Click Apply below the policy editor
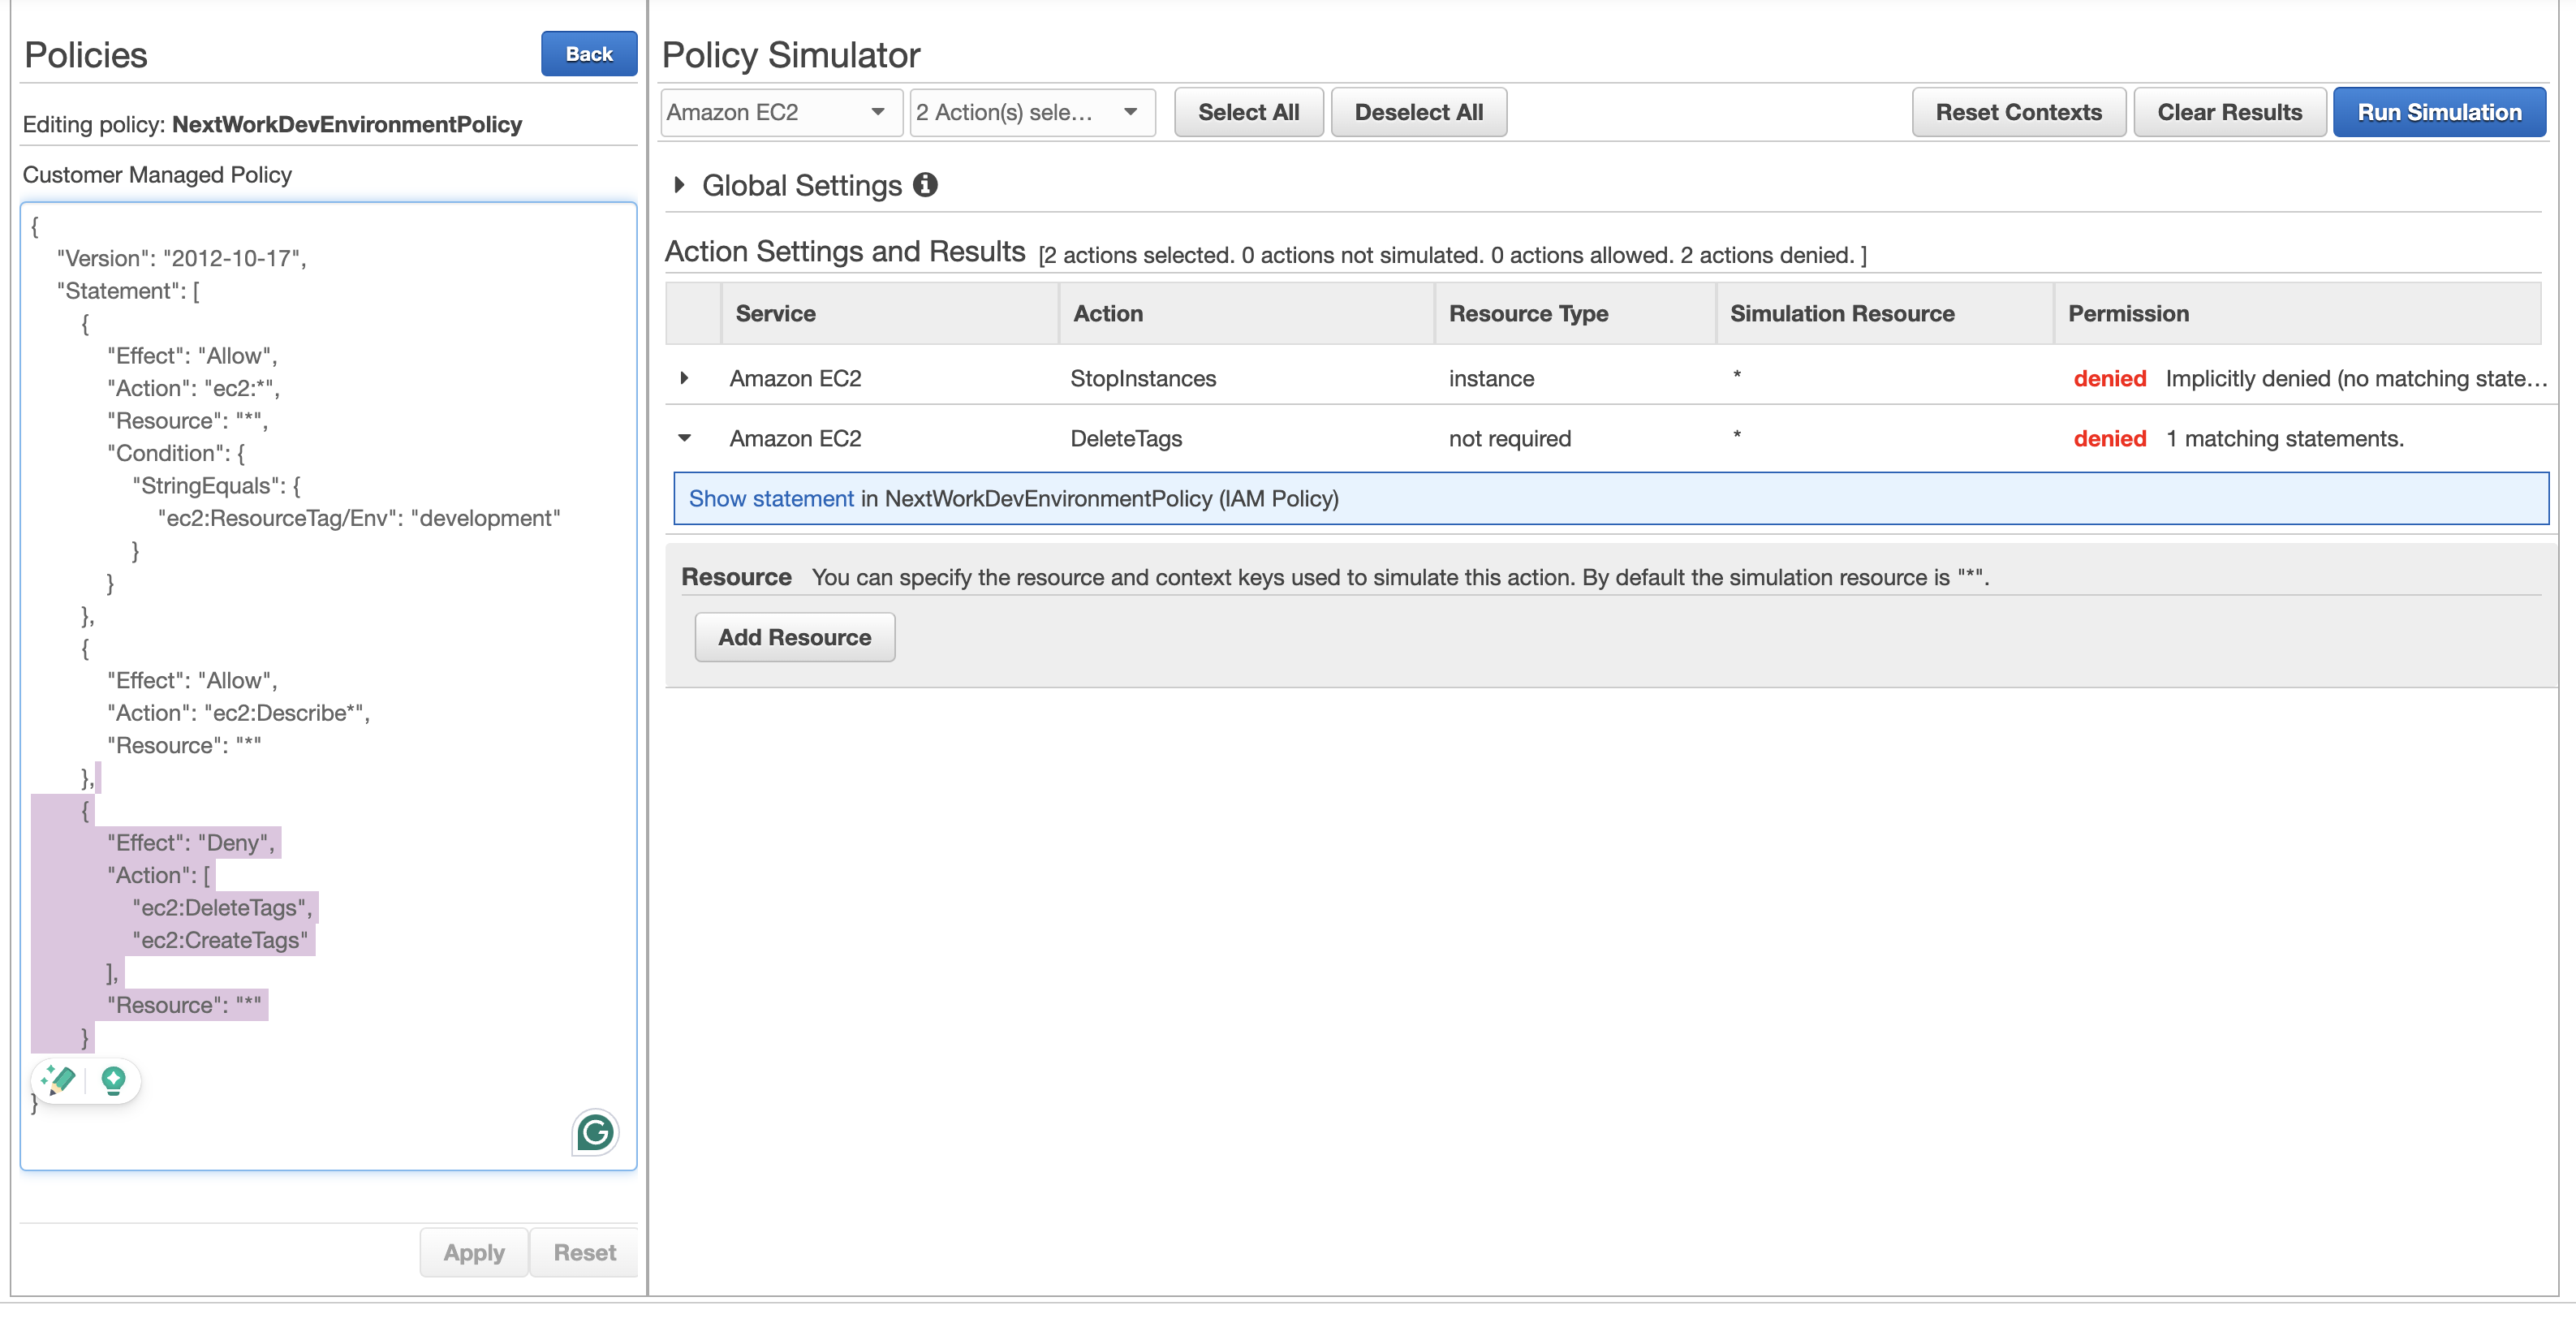This screenshot has height=1323, width=2576. [x=474, y=1252]
